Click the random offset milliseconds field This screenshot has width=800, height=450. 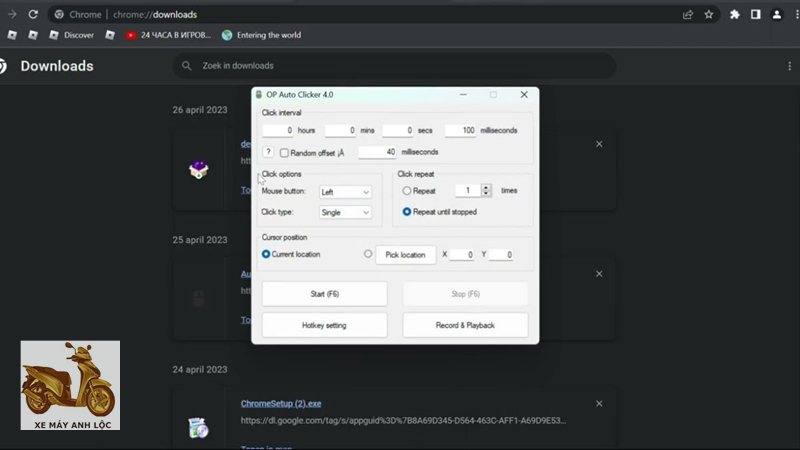[377, 152]
